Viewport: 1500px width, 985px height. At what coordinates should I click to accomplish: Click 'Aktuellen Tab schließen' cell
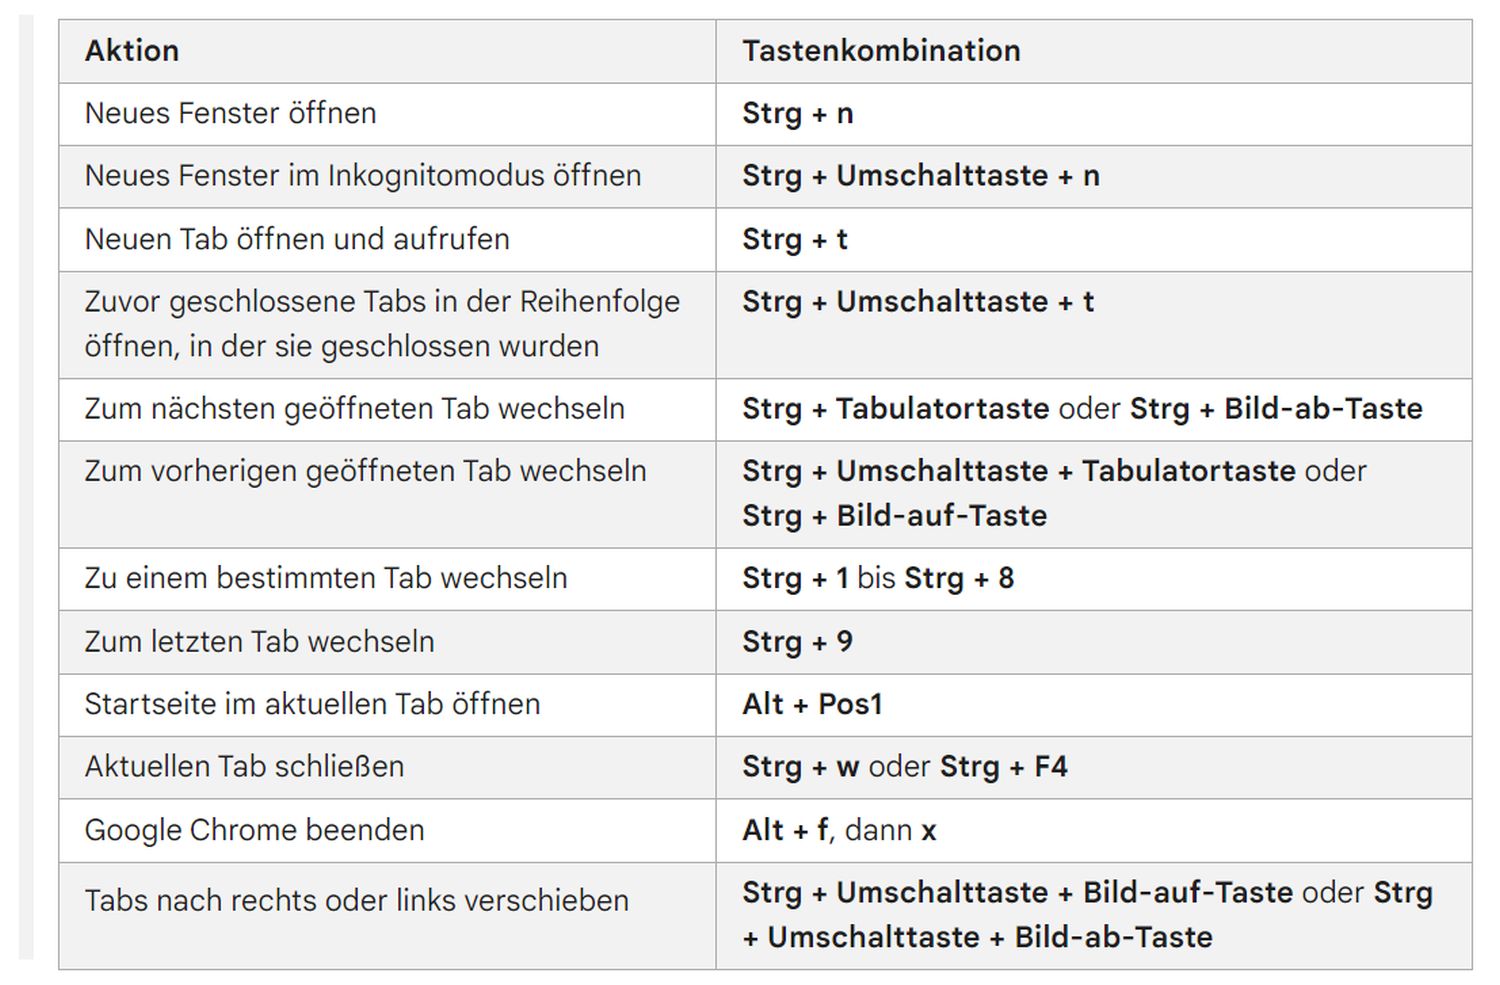pos(244,767)
